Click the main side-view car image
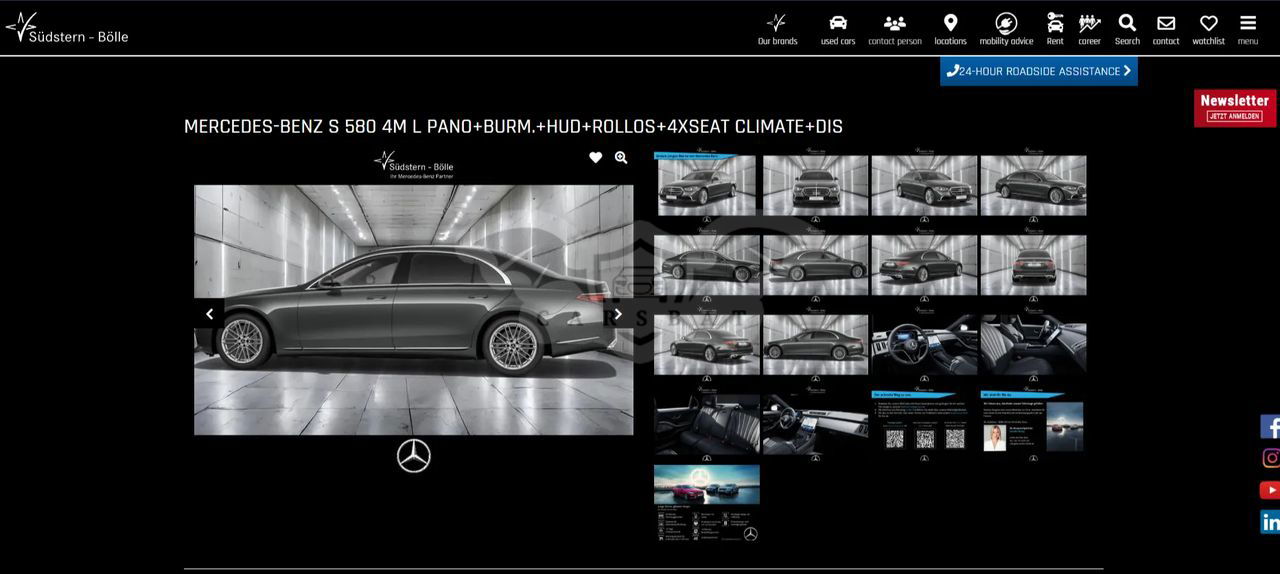Image resolution: width=1280 pixels, height=574 pixels. point(413,310)
